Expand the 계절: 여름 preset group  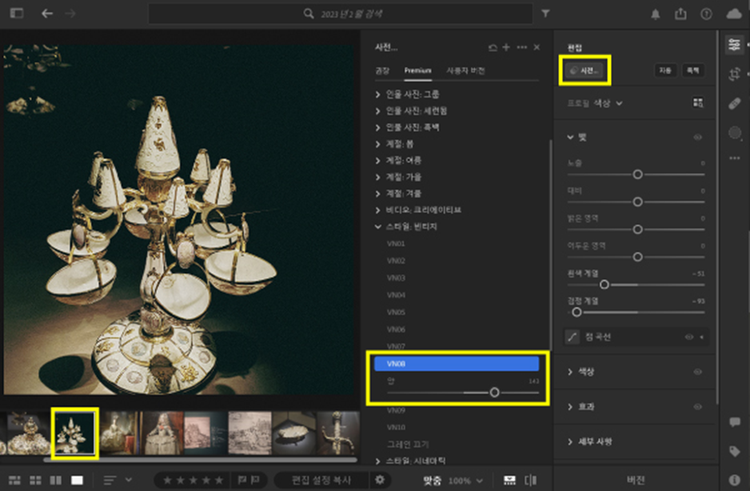tap(398, 160)
